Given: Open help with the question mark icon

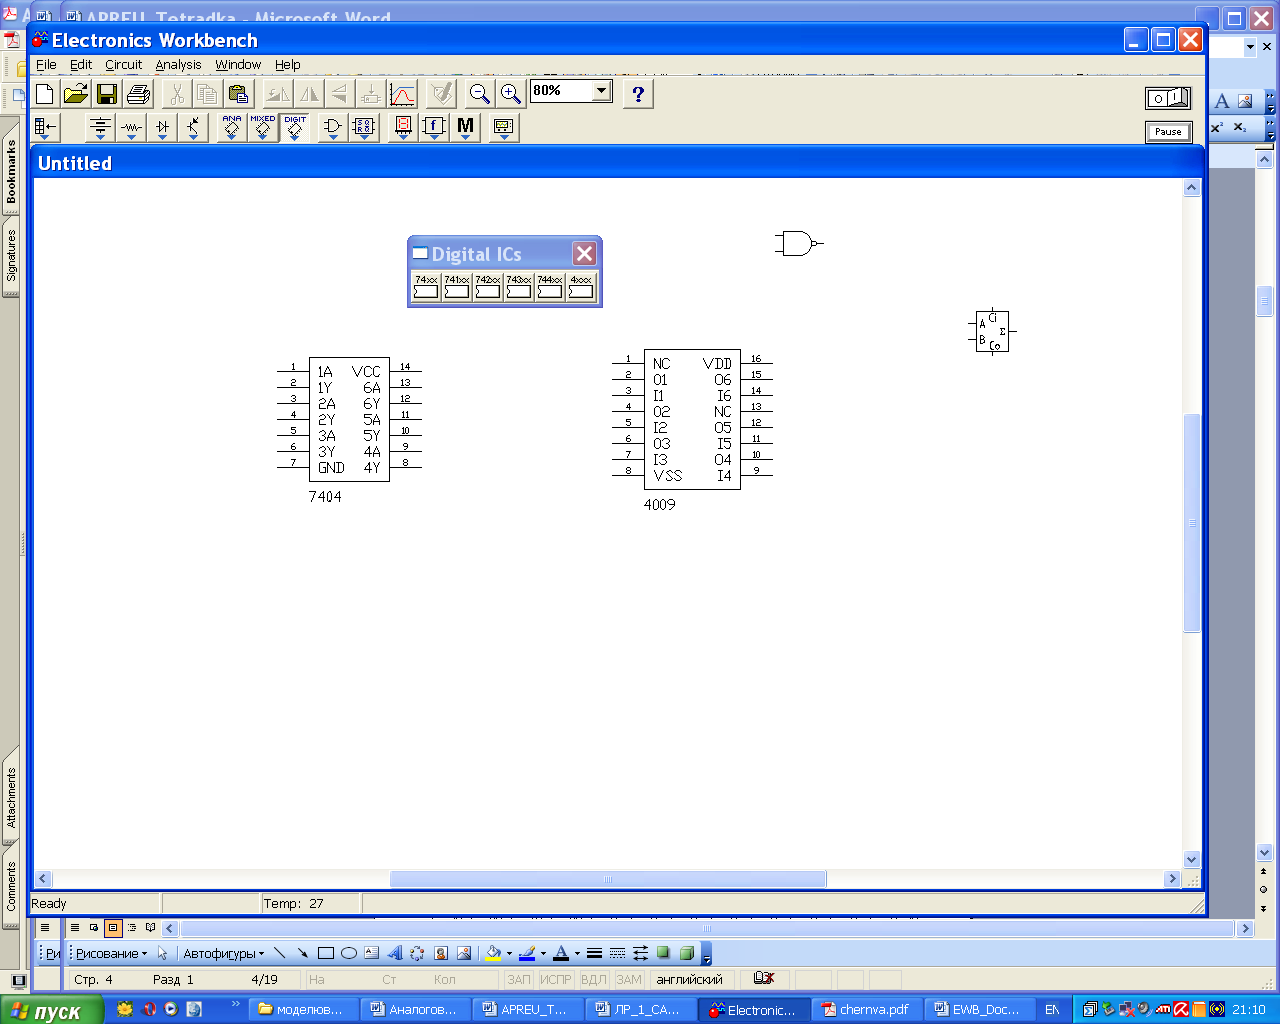Looking at the screenshot, I should [638, 94].
